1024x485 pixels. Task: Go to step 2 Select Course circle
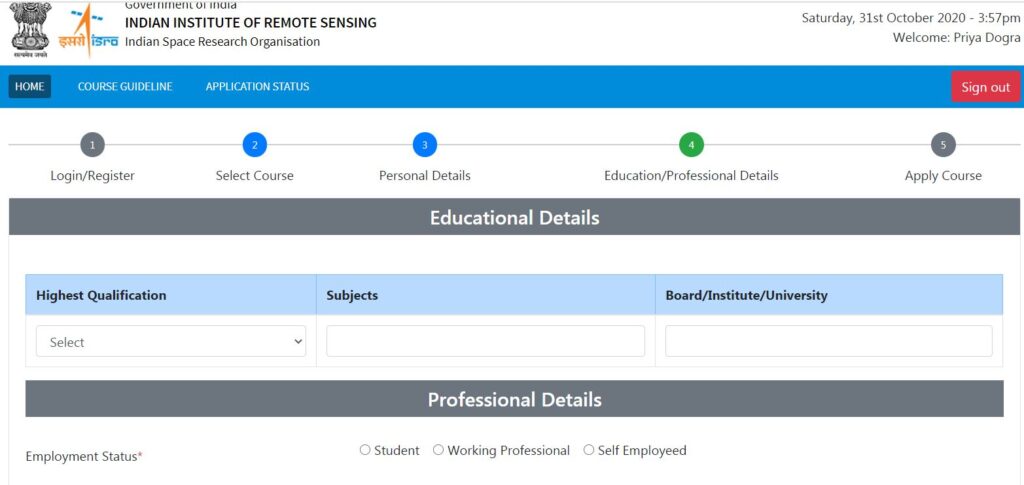pos(255,145)
